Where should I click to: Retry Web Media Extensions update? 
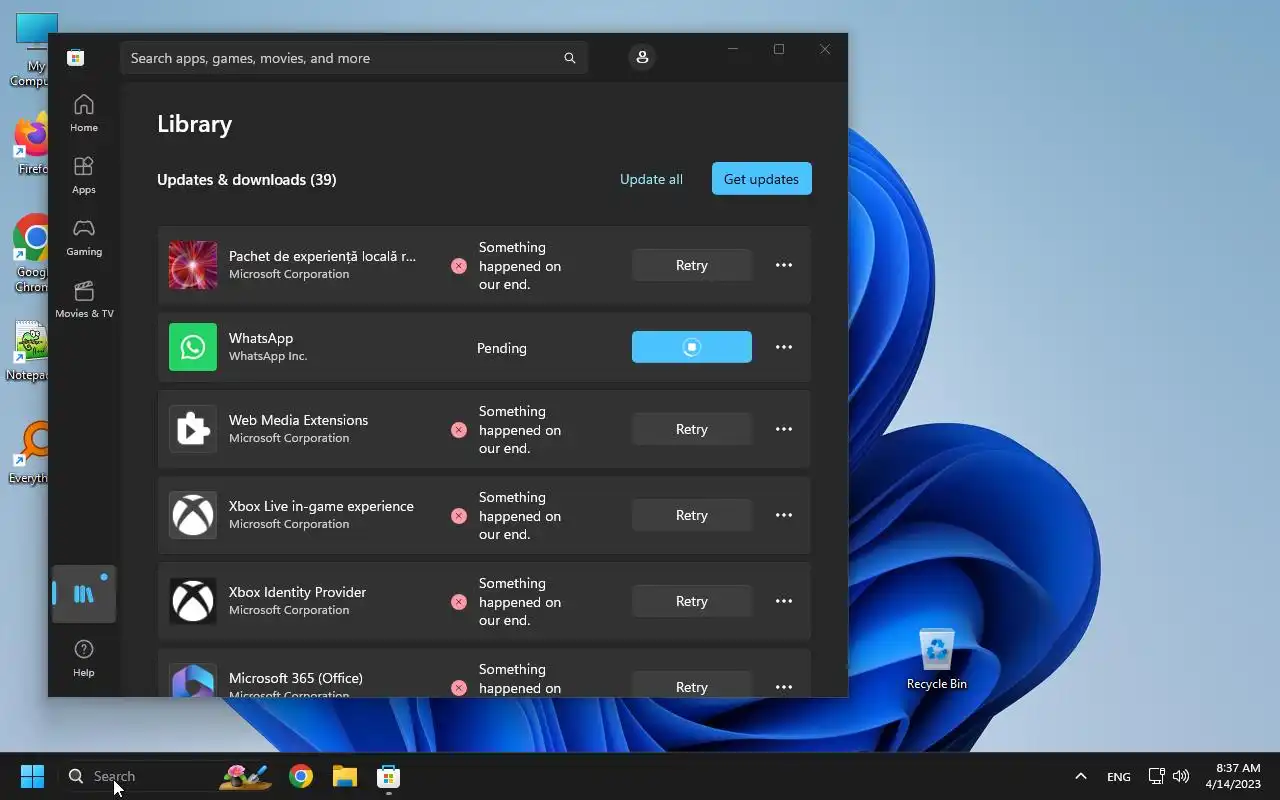coord(691,429)
